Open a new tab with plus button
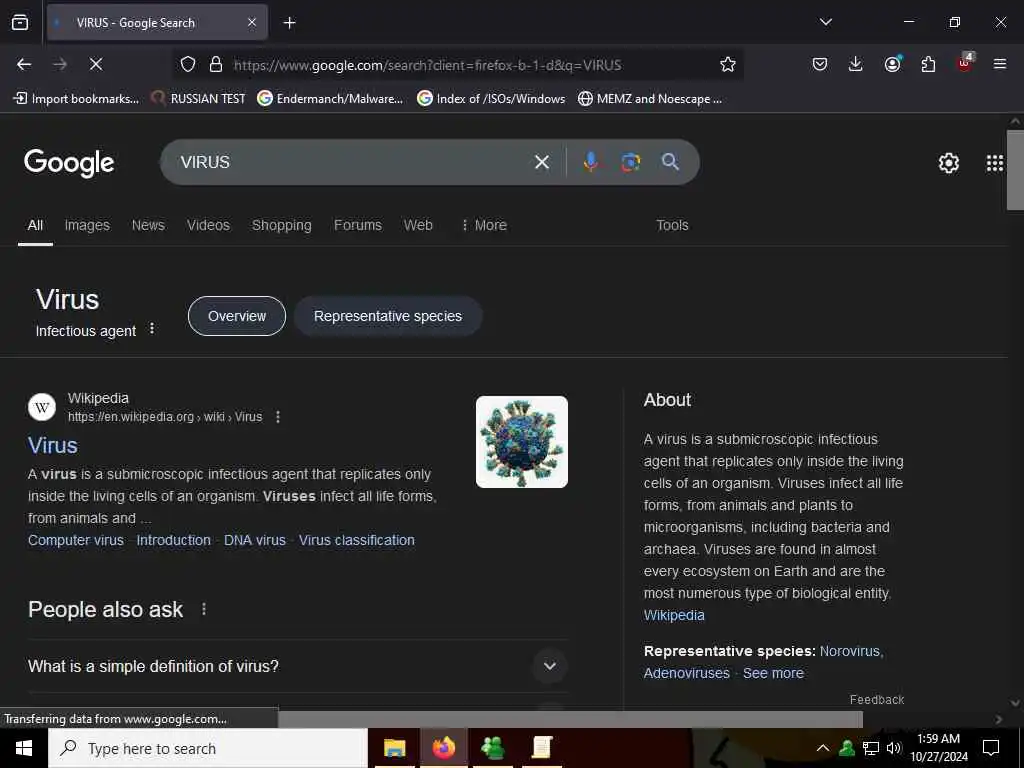 pyautogui.click(x=289, y=23)
